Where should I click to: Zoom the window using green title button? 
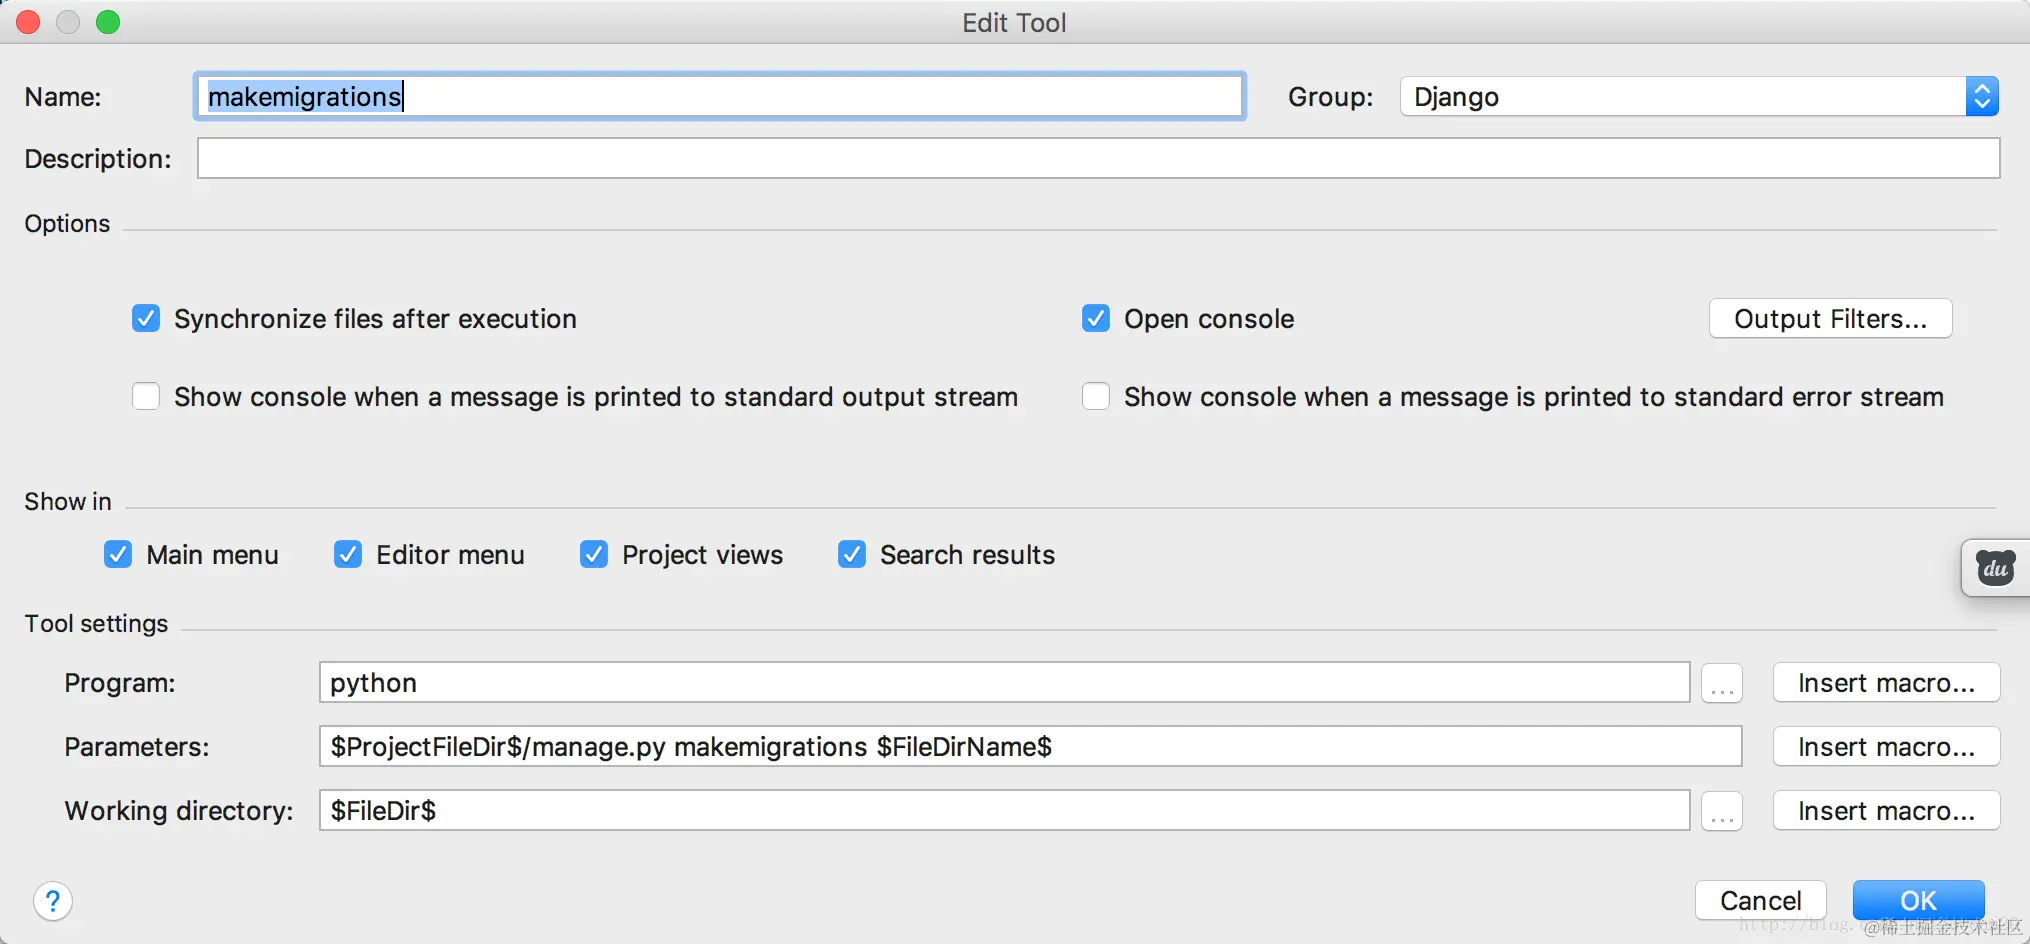pyautogui.click(x=108, y=22)
